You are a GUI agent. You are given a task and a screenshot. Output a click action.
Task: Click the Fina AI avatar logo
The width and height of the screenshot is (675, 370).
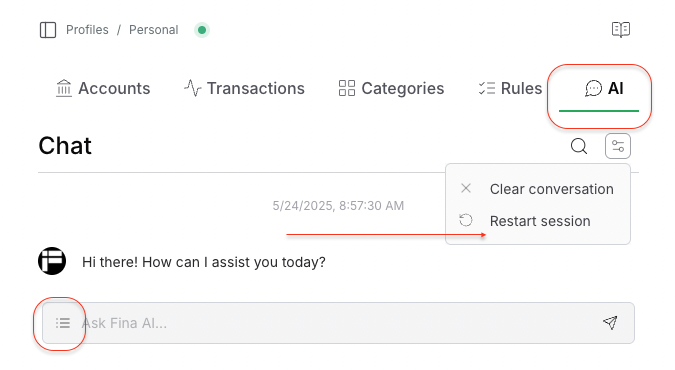click(52, 261)
